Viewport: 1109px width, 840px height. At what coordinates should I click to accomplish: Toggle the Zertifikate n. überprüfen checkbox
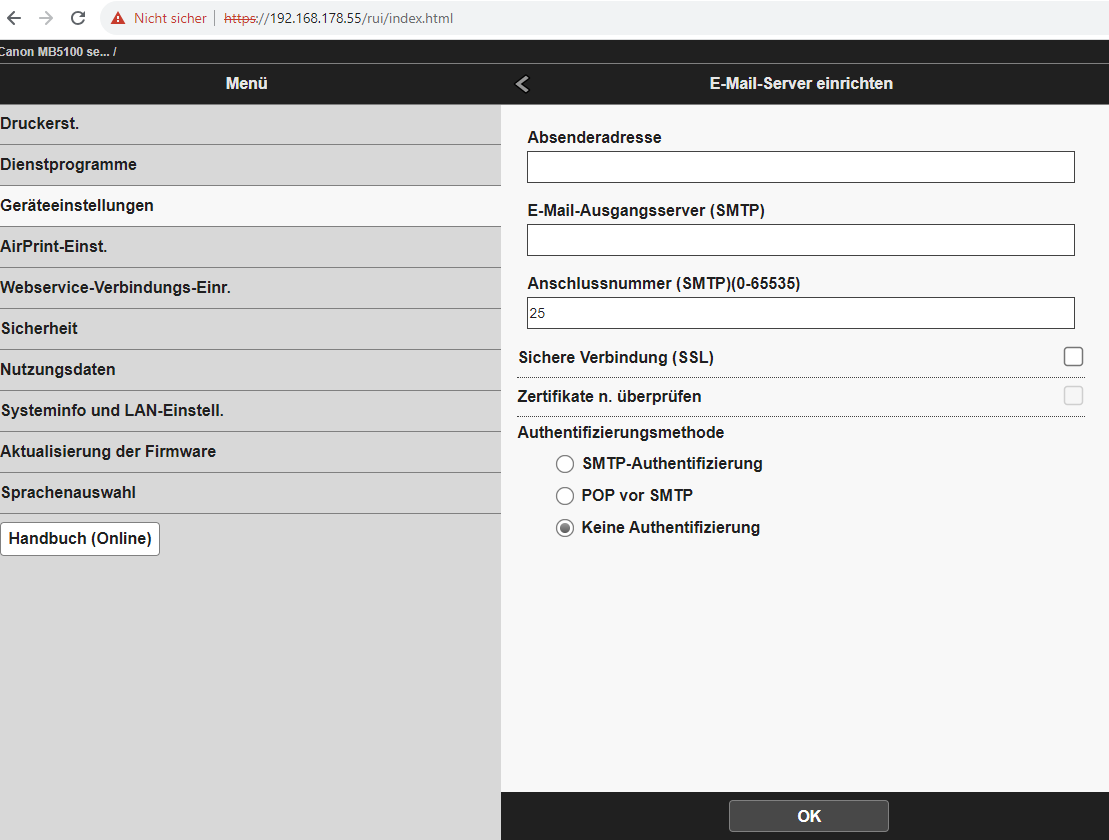(1073, 395)
